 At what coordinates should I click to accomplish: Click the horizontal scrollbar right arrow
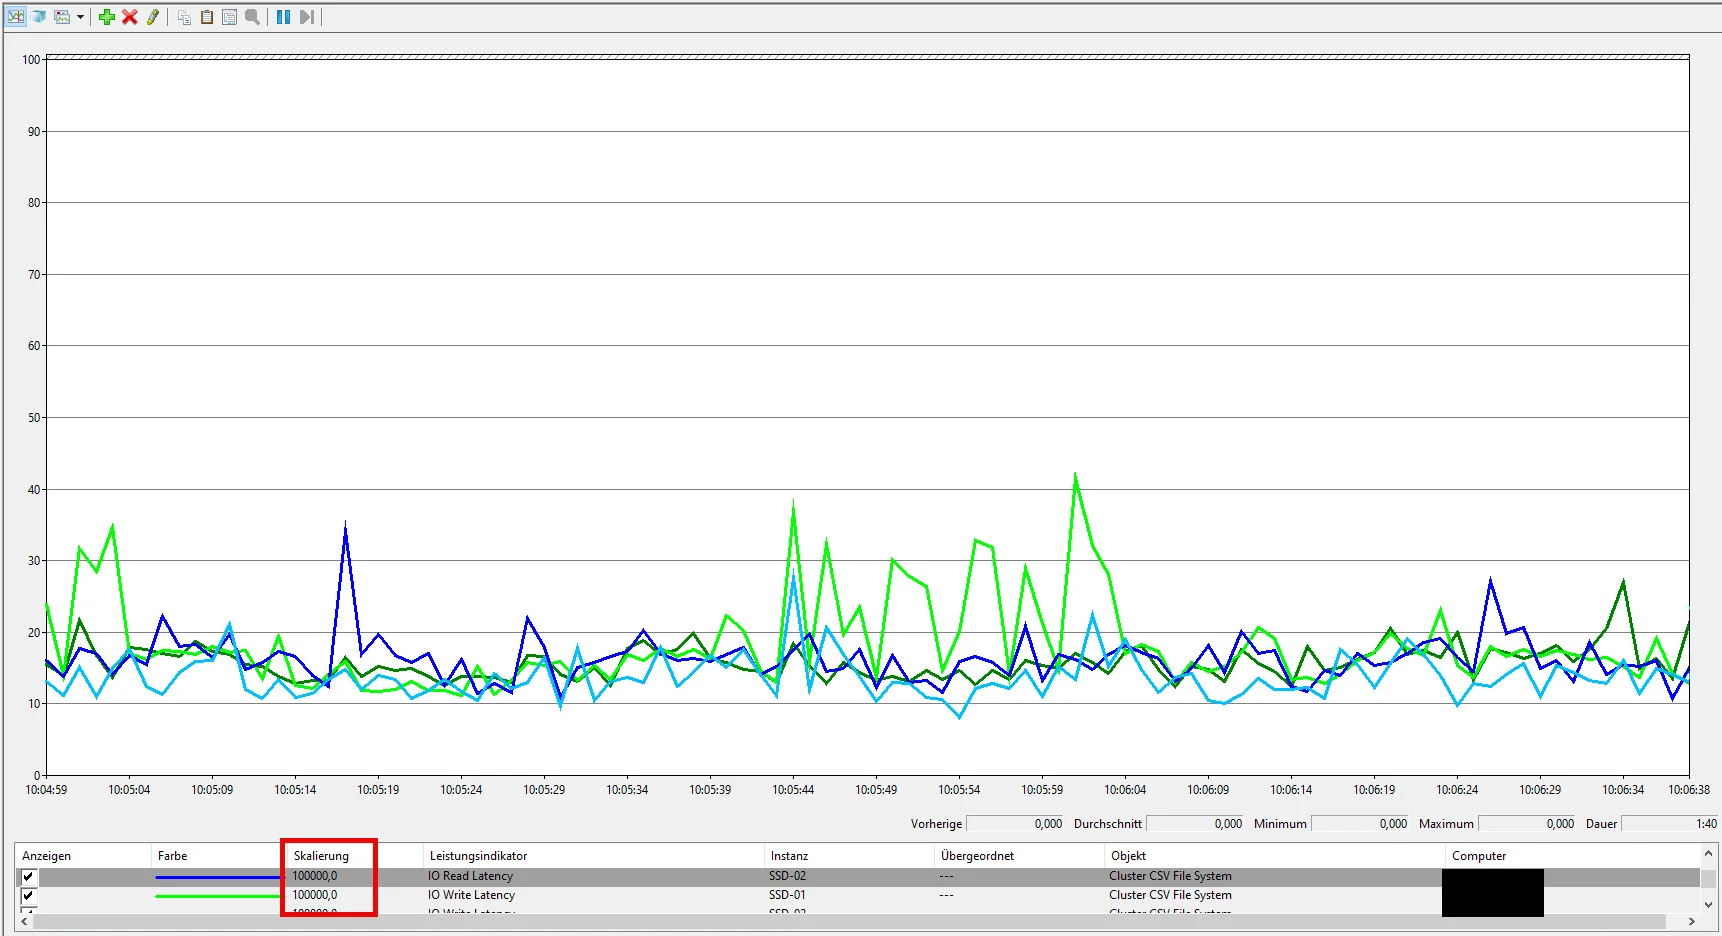pyautogui.click(x=1692, y=922)
